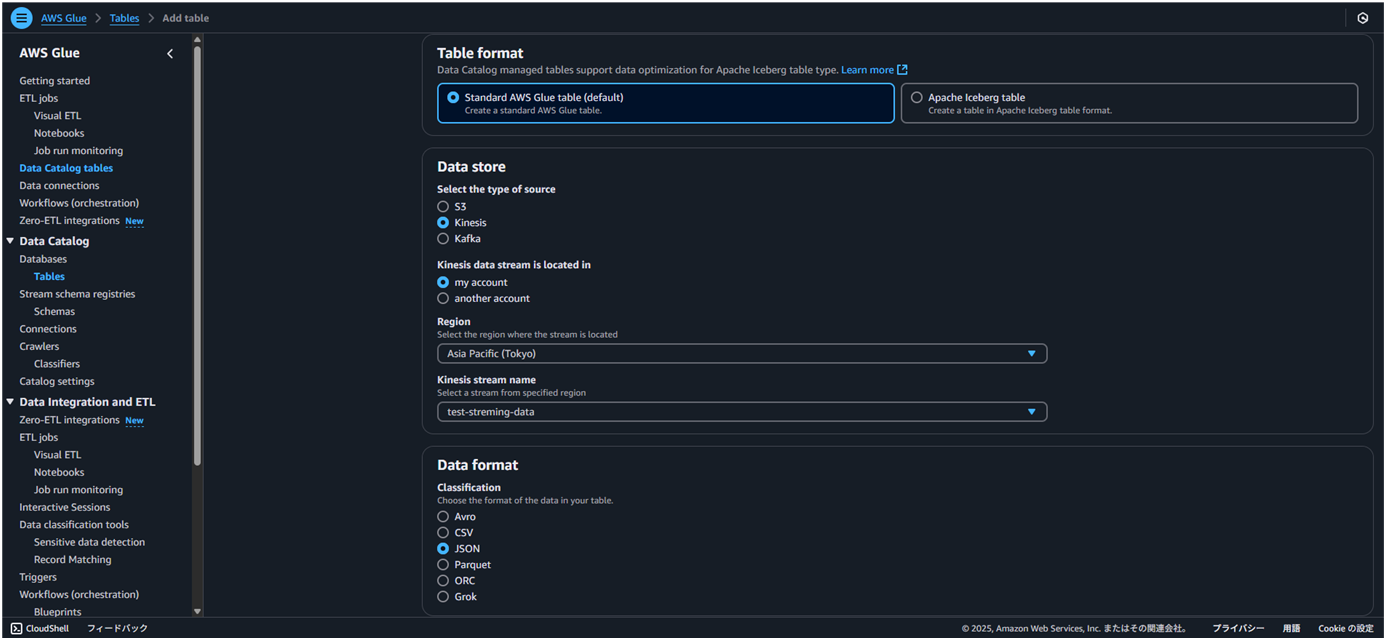The image size is (1386, 640).
Task: Open Getting started in the sidebar
Action: pyautogui.click(x=55, y=81)
